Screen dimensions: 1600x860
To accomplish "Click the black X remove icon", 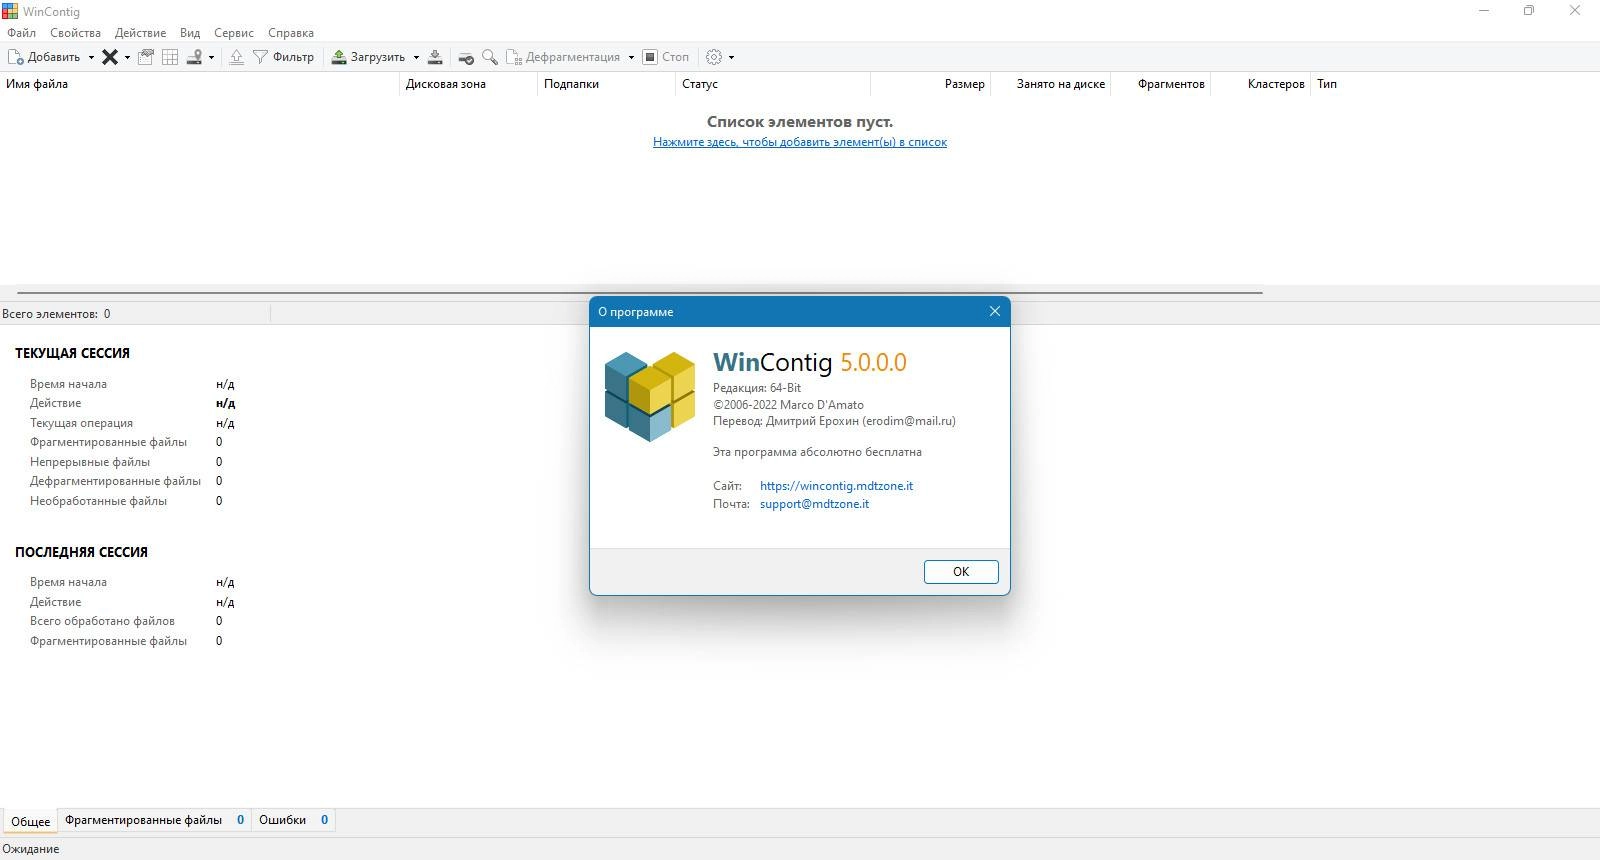I will 110,57.
